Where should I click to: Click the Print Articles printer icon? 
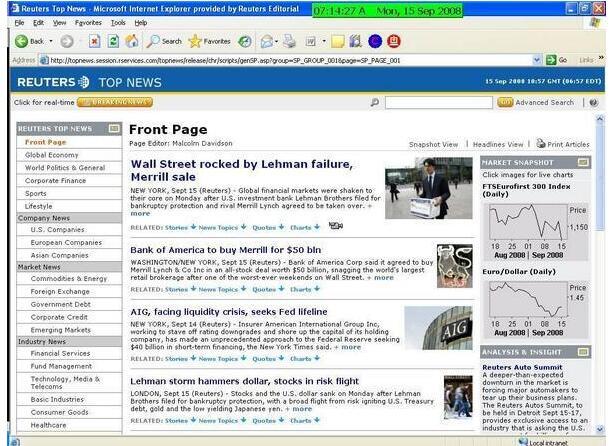pos(540,144)
